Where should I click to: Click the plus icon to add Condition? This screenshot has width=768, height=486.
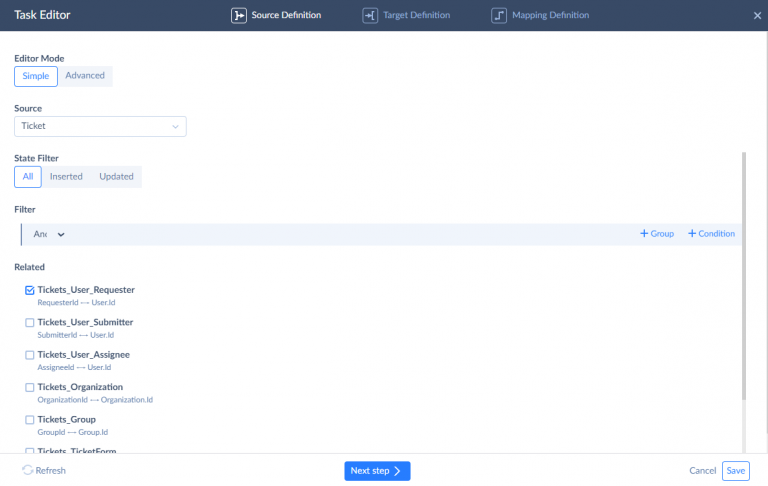coord(692,234)
